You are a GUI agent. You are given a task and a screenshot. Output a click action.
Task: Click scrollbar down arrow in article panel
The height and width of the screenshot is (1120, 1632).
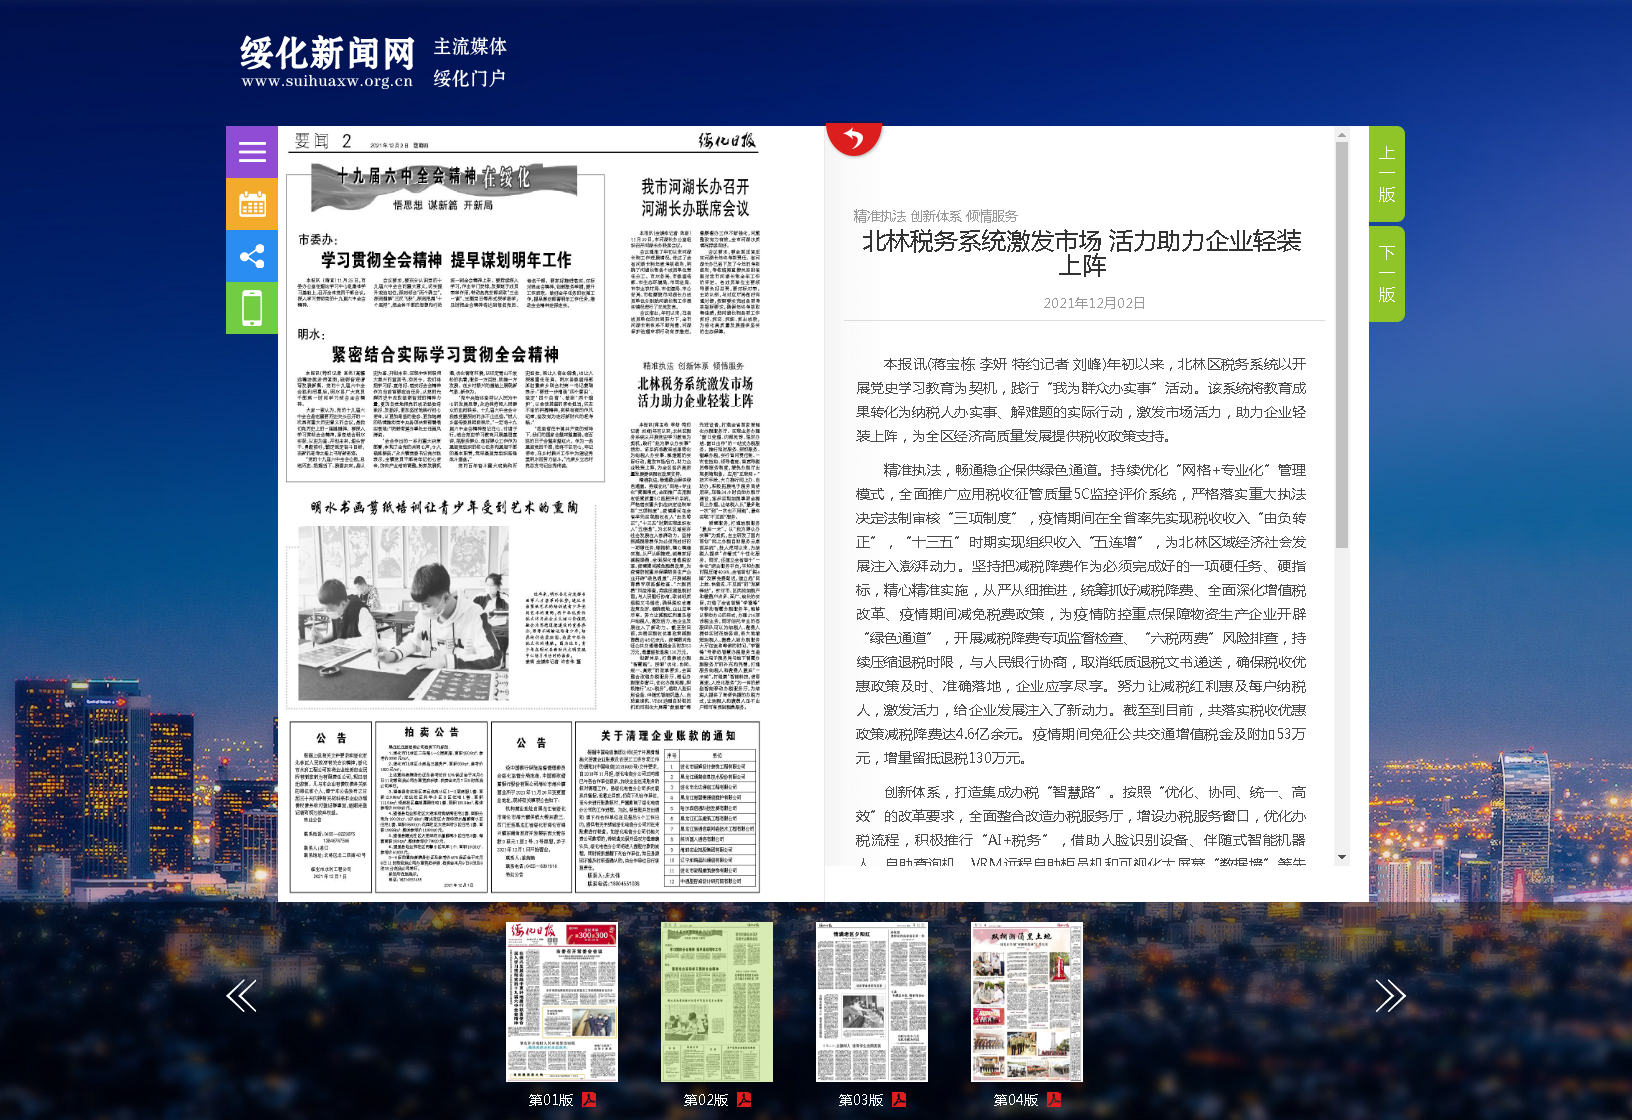[1342, 857]
